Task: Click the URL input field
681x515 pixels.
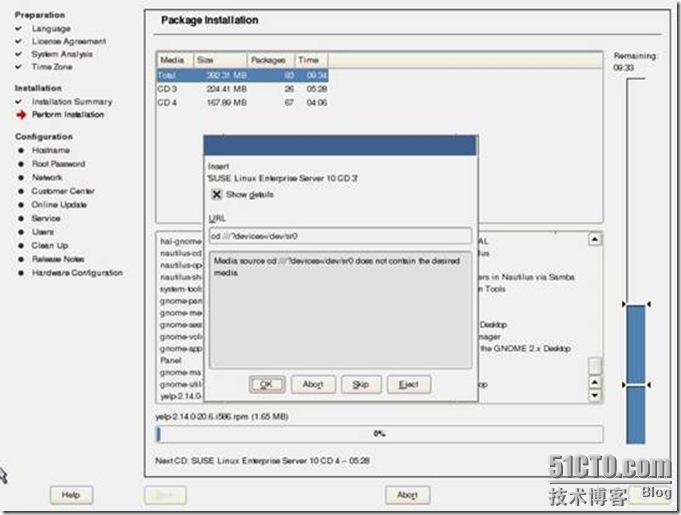Action: pyautogui.click(x=340, y=236)
